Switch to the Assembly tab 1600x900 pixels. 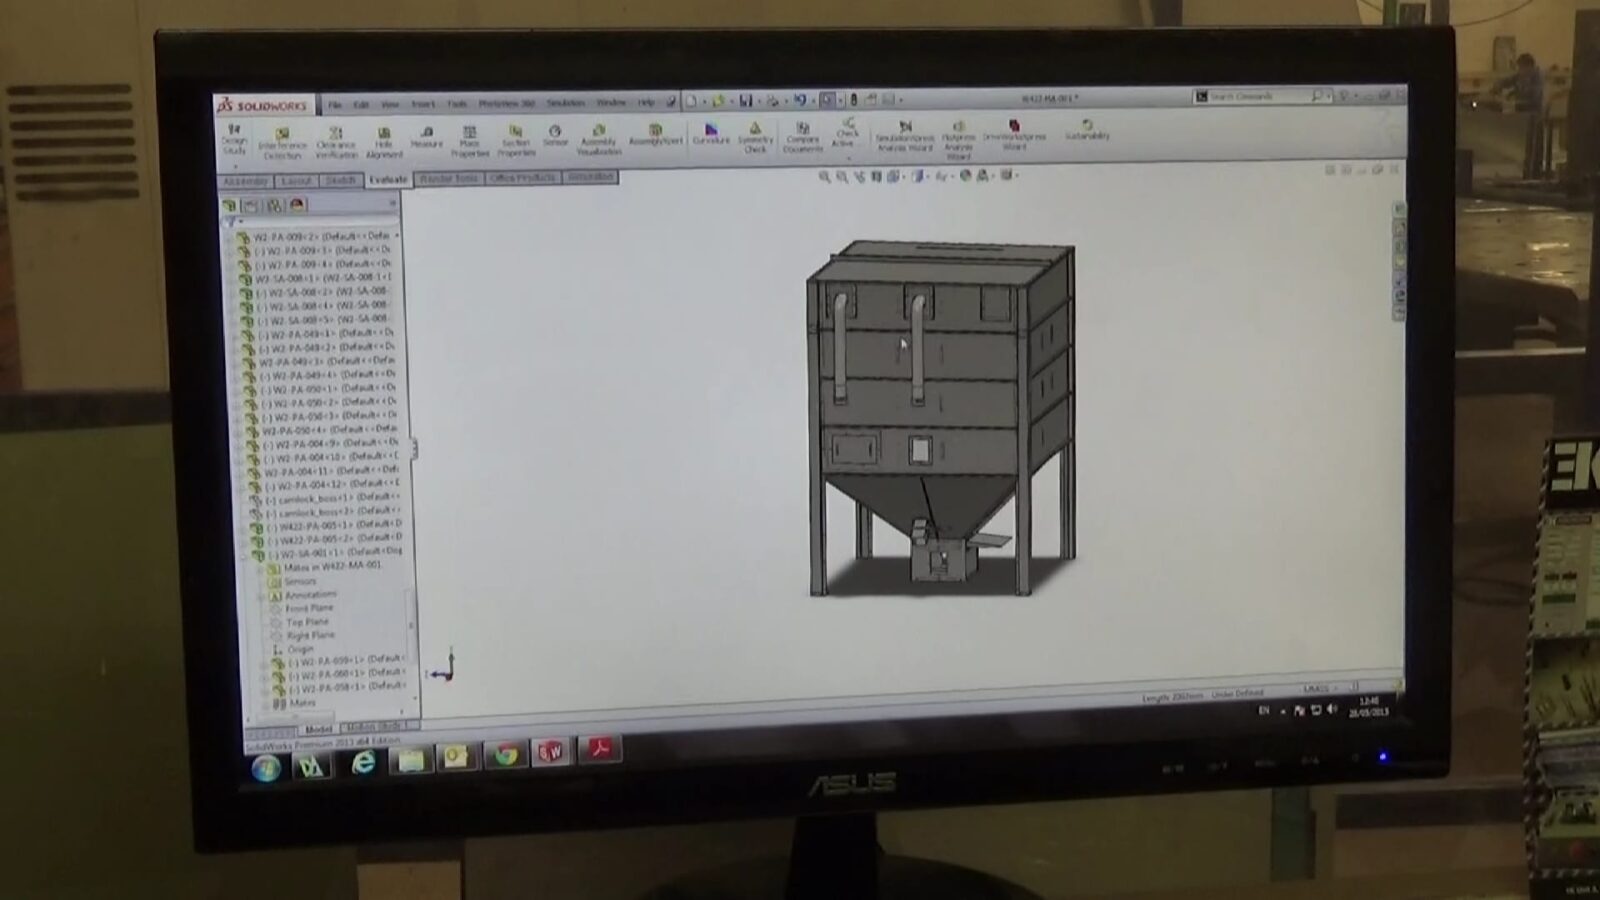pos(245,181)
